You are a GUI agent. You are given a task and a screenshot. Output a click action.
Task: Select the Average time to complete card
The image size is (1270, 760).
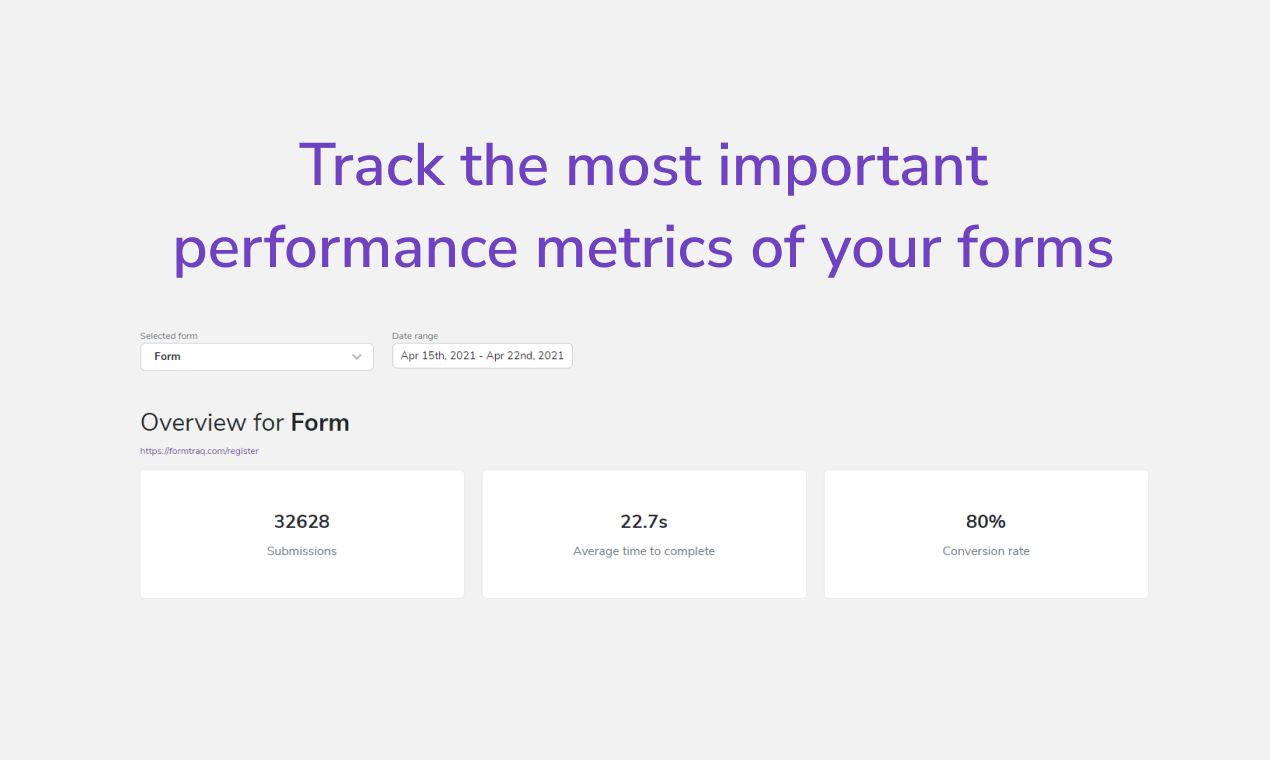[x=644, y=534]
